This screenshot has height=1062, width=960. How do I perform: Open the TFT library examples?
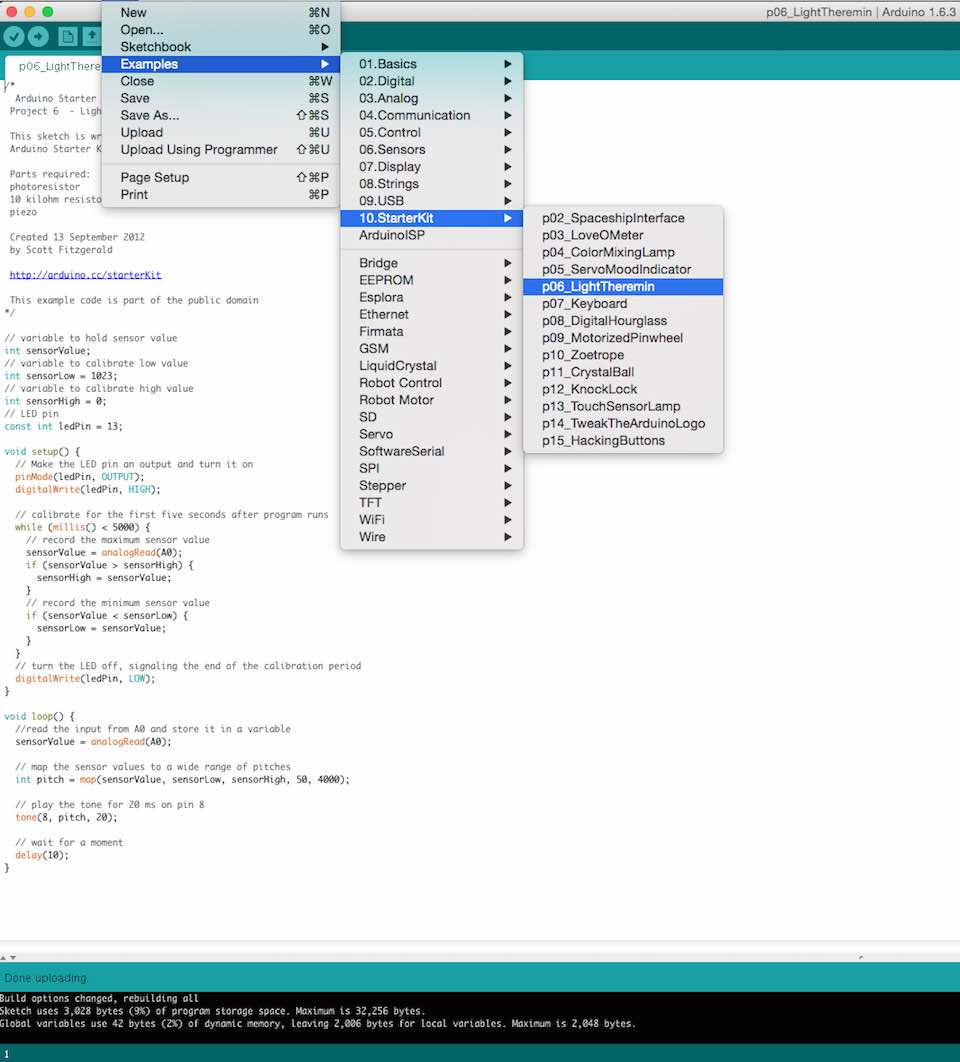click(x=432, y=503)
